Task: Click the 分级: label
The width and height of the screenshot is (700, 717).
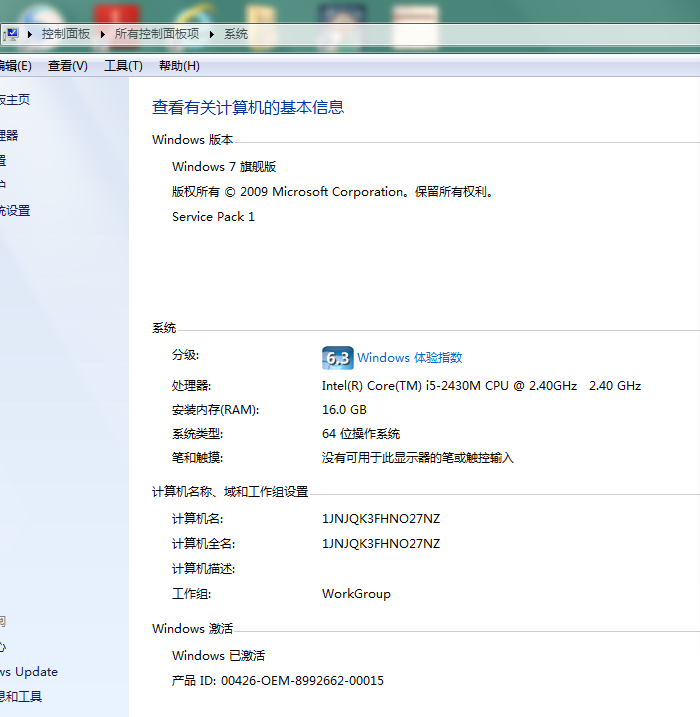Action: (x=186, y=355)
